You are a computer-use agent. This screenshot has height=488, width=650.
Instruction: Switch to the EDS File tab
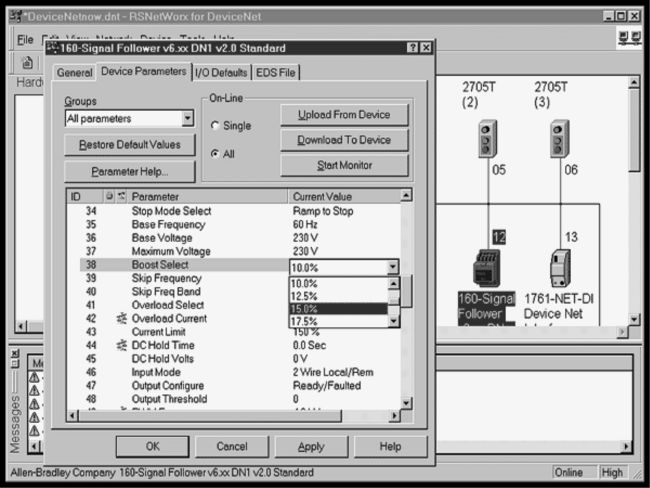point(276,73)
